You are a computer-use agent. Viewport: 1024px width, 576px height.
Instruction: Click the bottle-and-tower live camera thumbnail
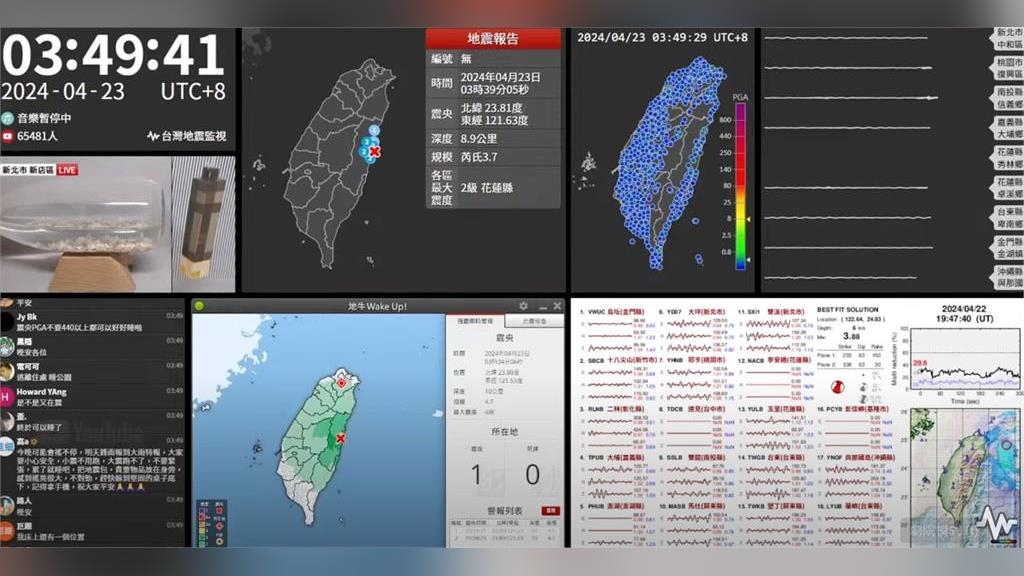118,228
